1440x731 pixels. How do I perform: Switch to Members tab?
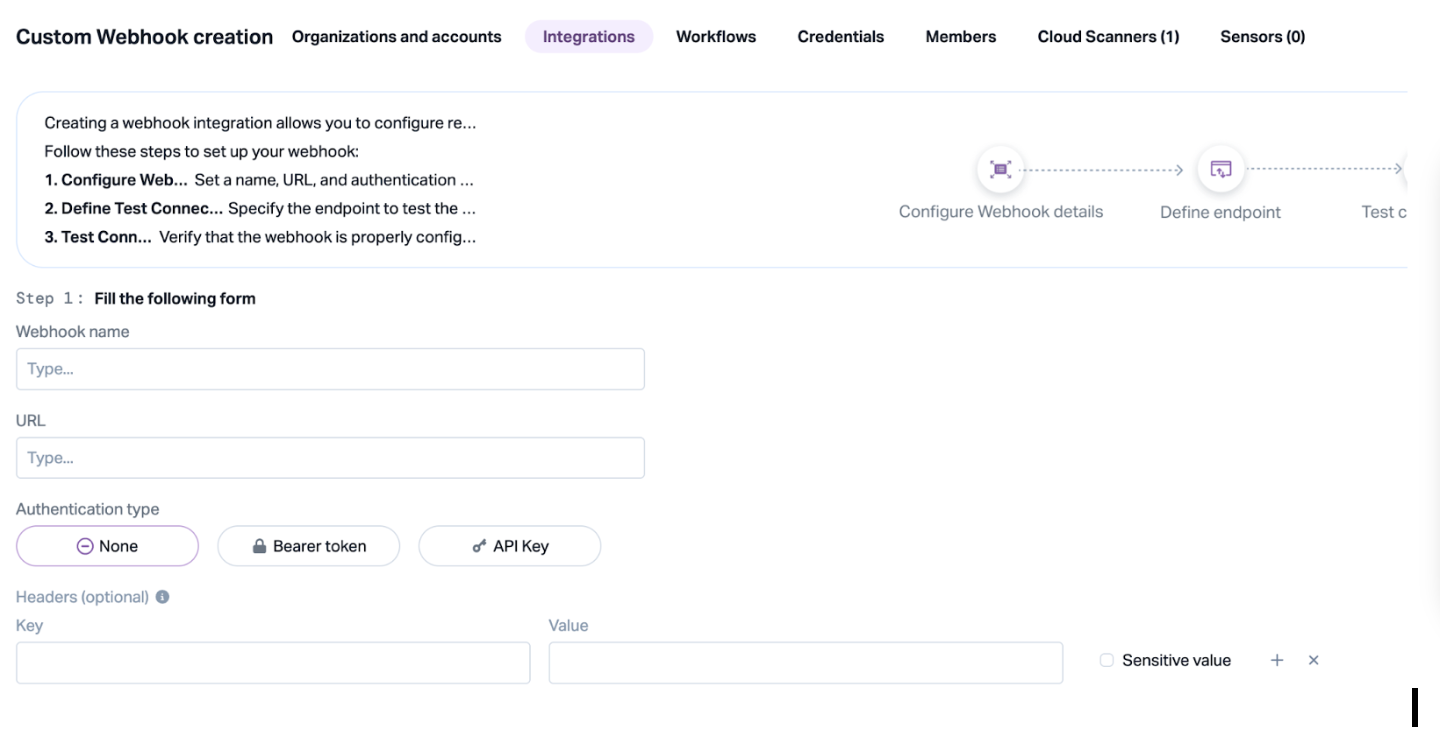pyautogui.click(x=960, y=37)
